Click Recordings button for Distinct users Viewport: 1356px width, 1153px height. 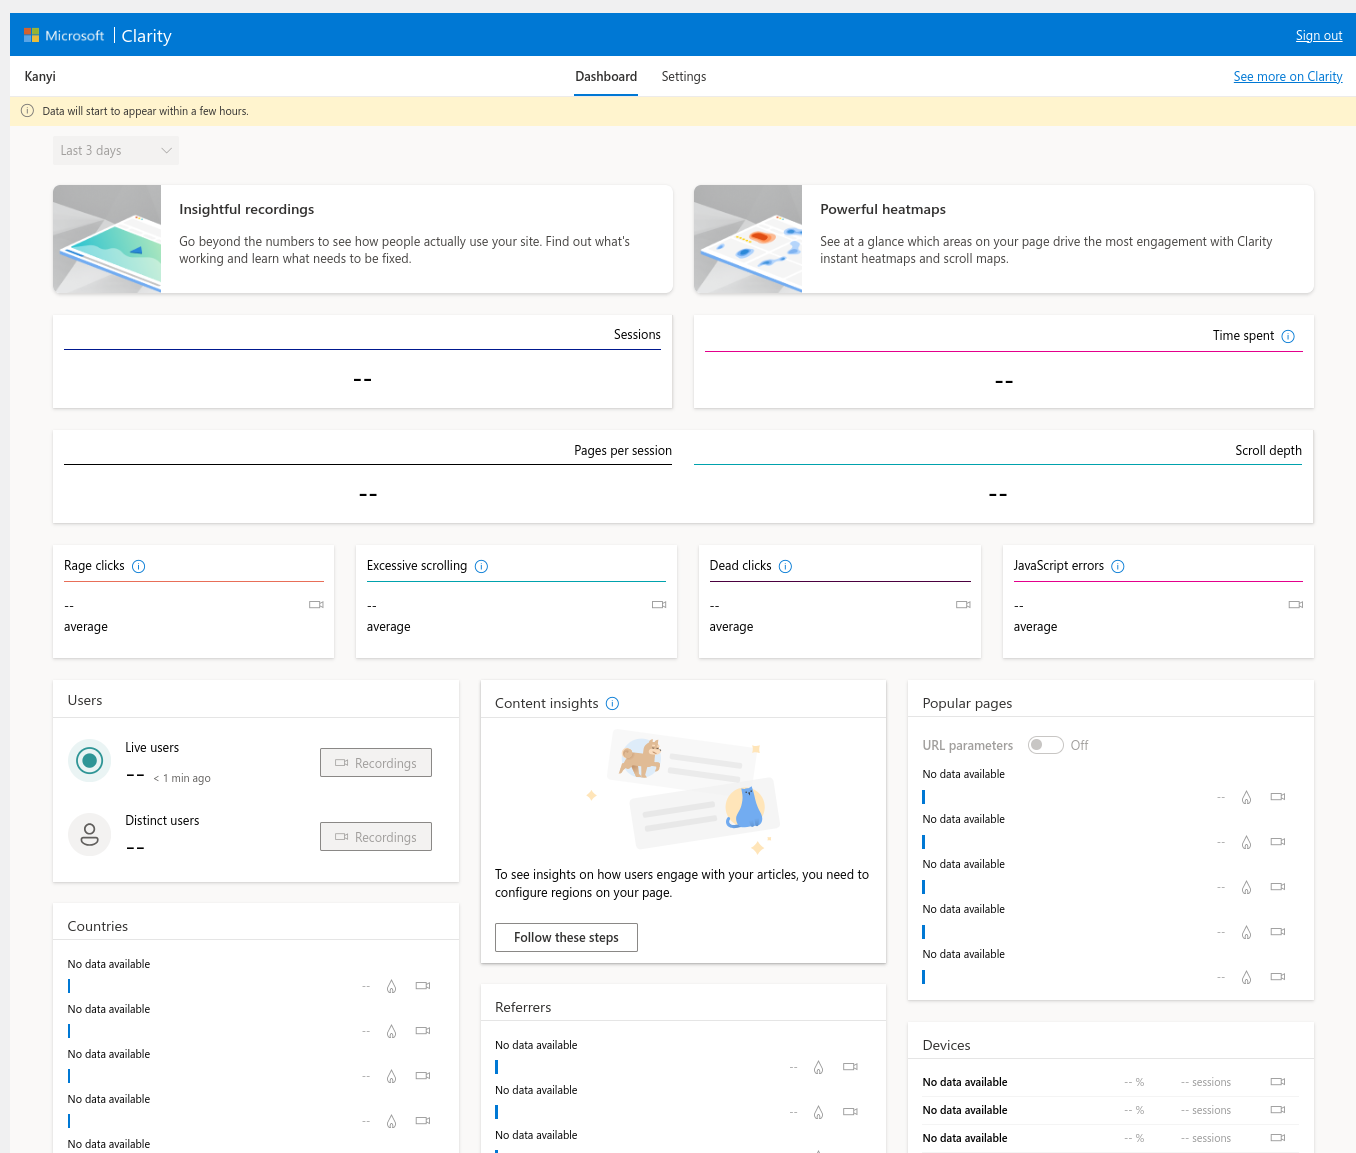pyautogui.click(x=376, y=837)
